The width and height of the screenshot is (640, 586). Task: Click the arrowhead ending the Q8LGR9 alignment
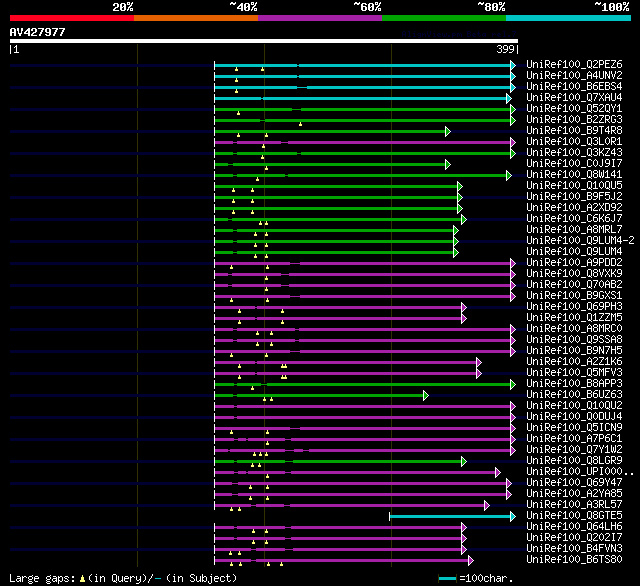[x=464, y=462]
